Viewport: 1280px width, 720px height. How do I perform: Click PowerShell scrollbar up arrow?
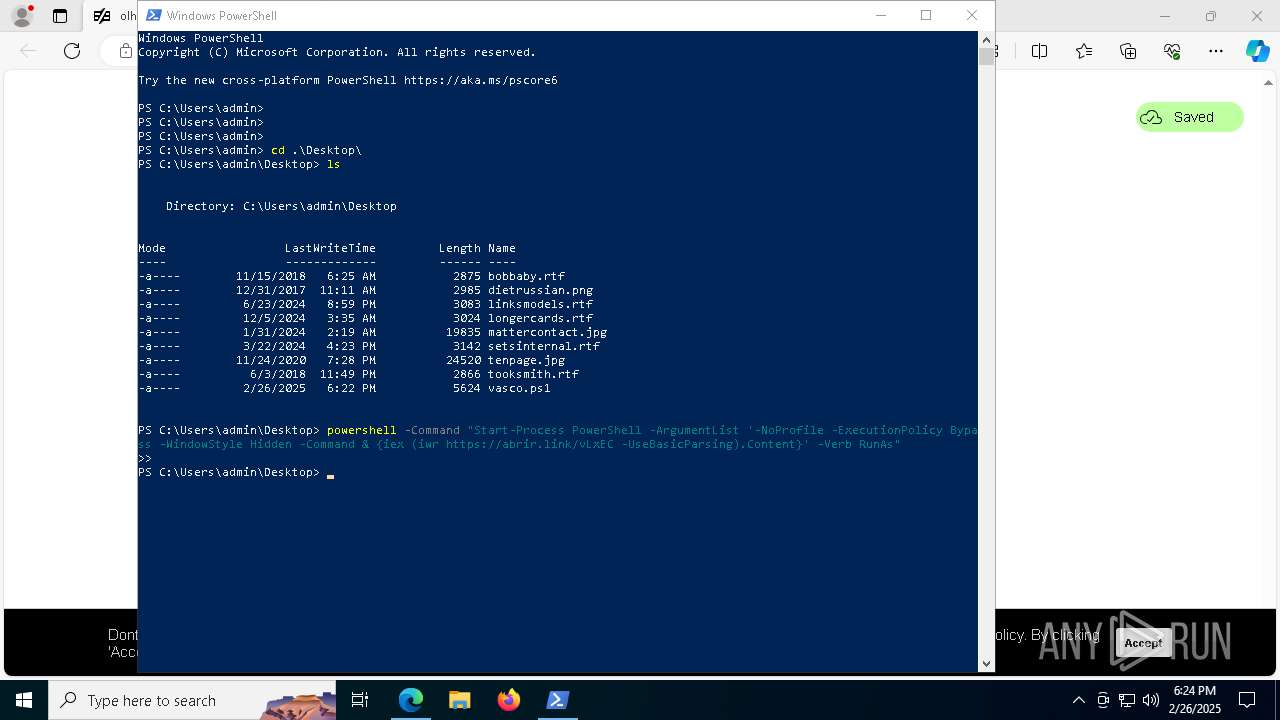tap(986, 39)
